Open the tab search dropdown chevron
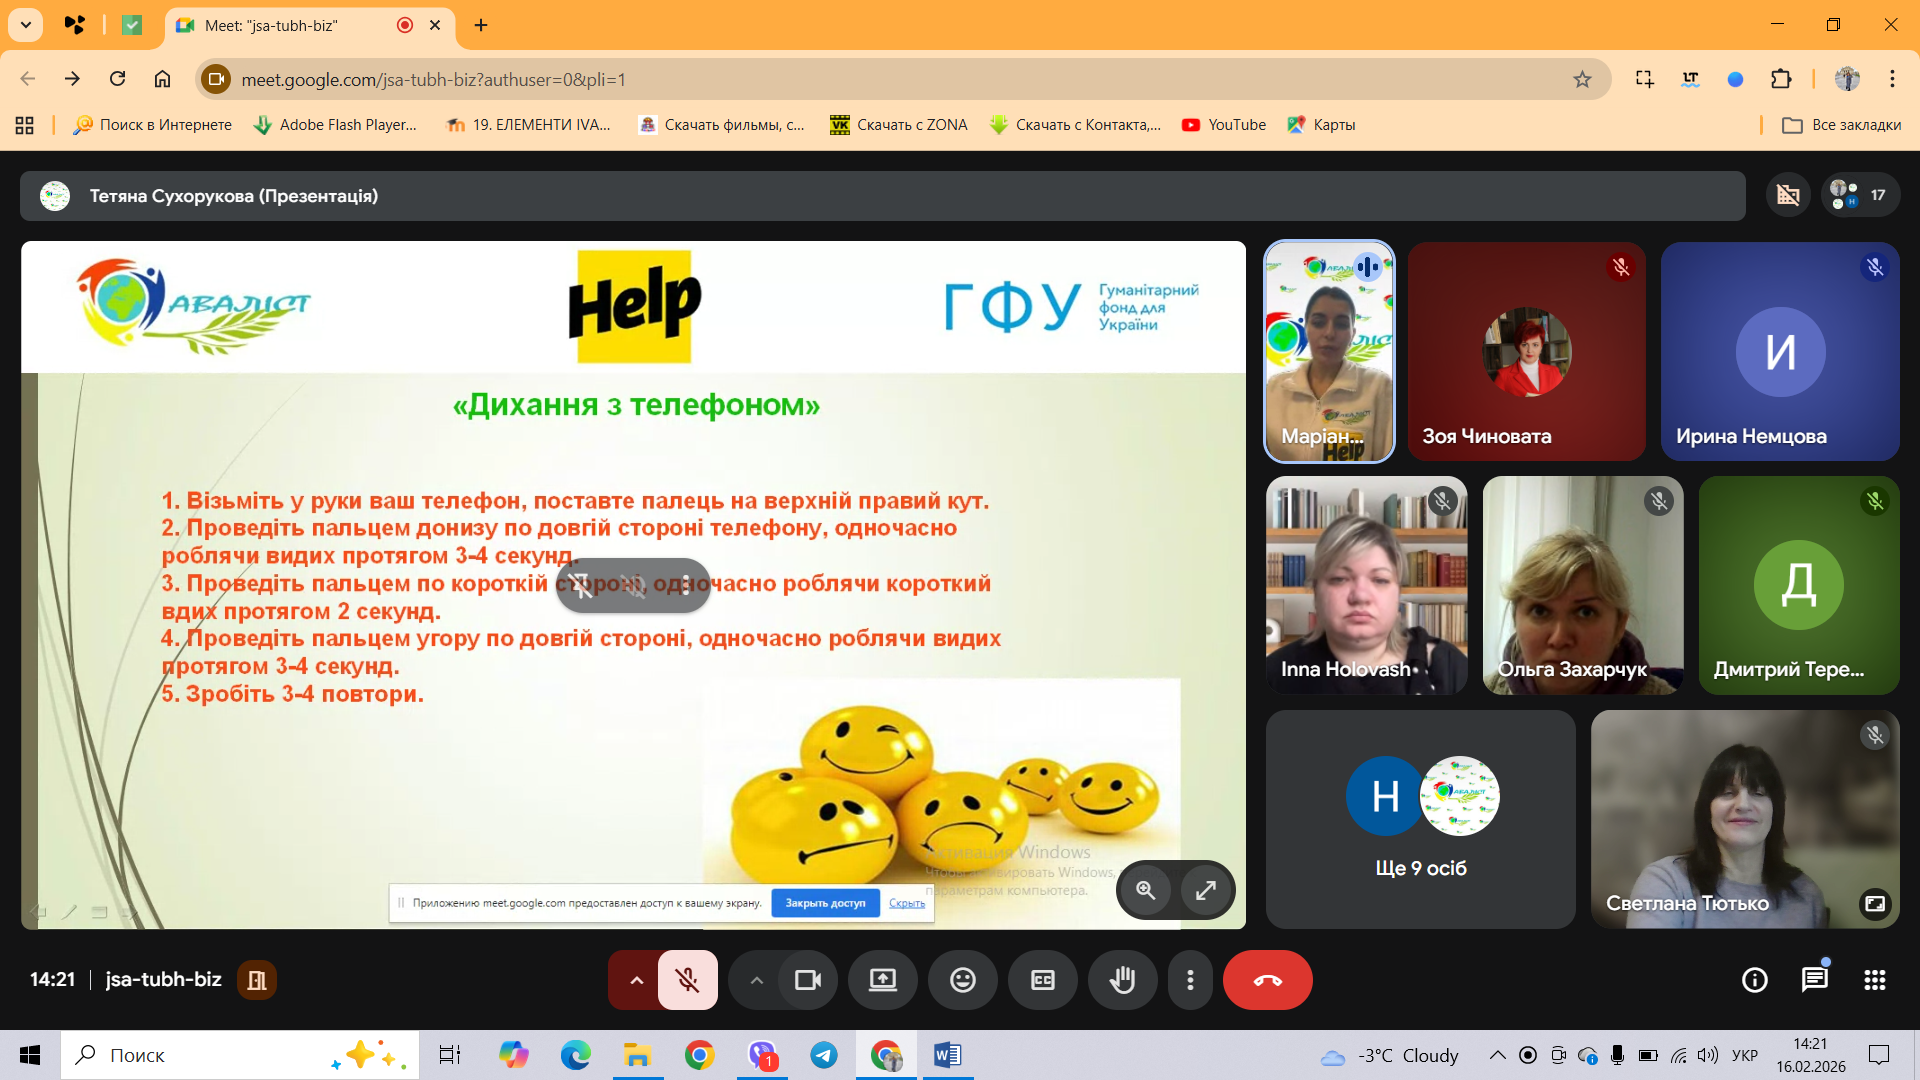Screen dimensions: 1920x1080 point(26,25)
